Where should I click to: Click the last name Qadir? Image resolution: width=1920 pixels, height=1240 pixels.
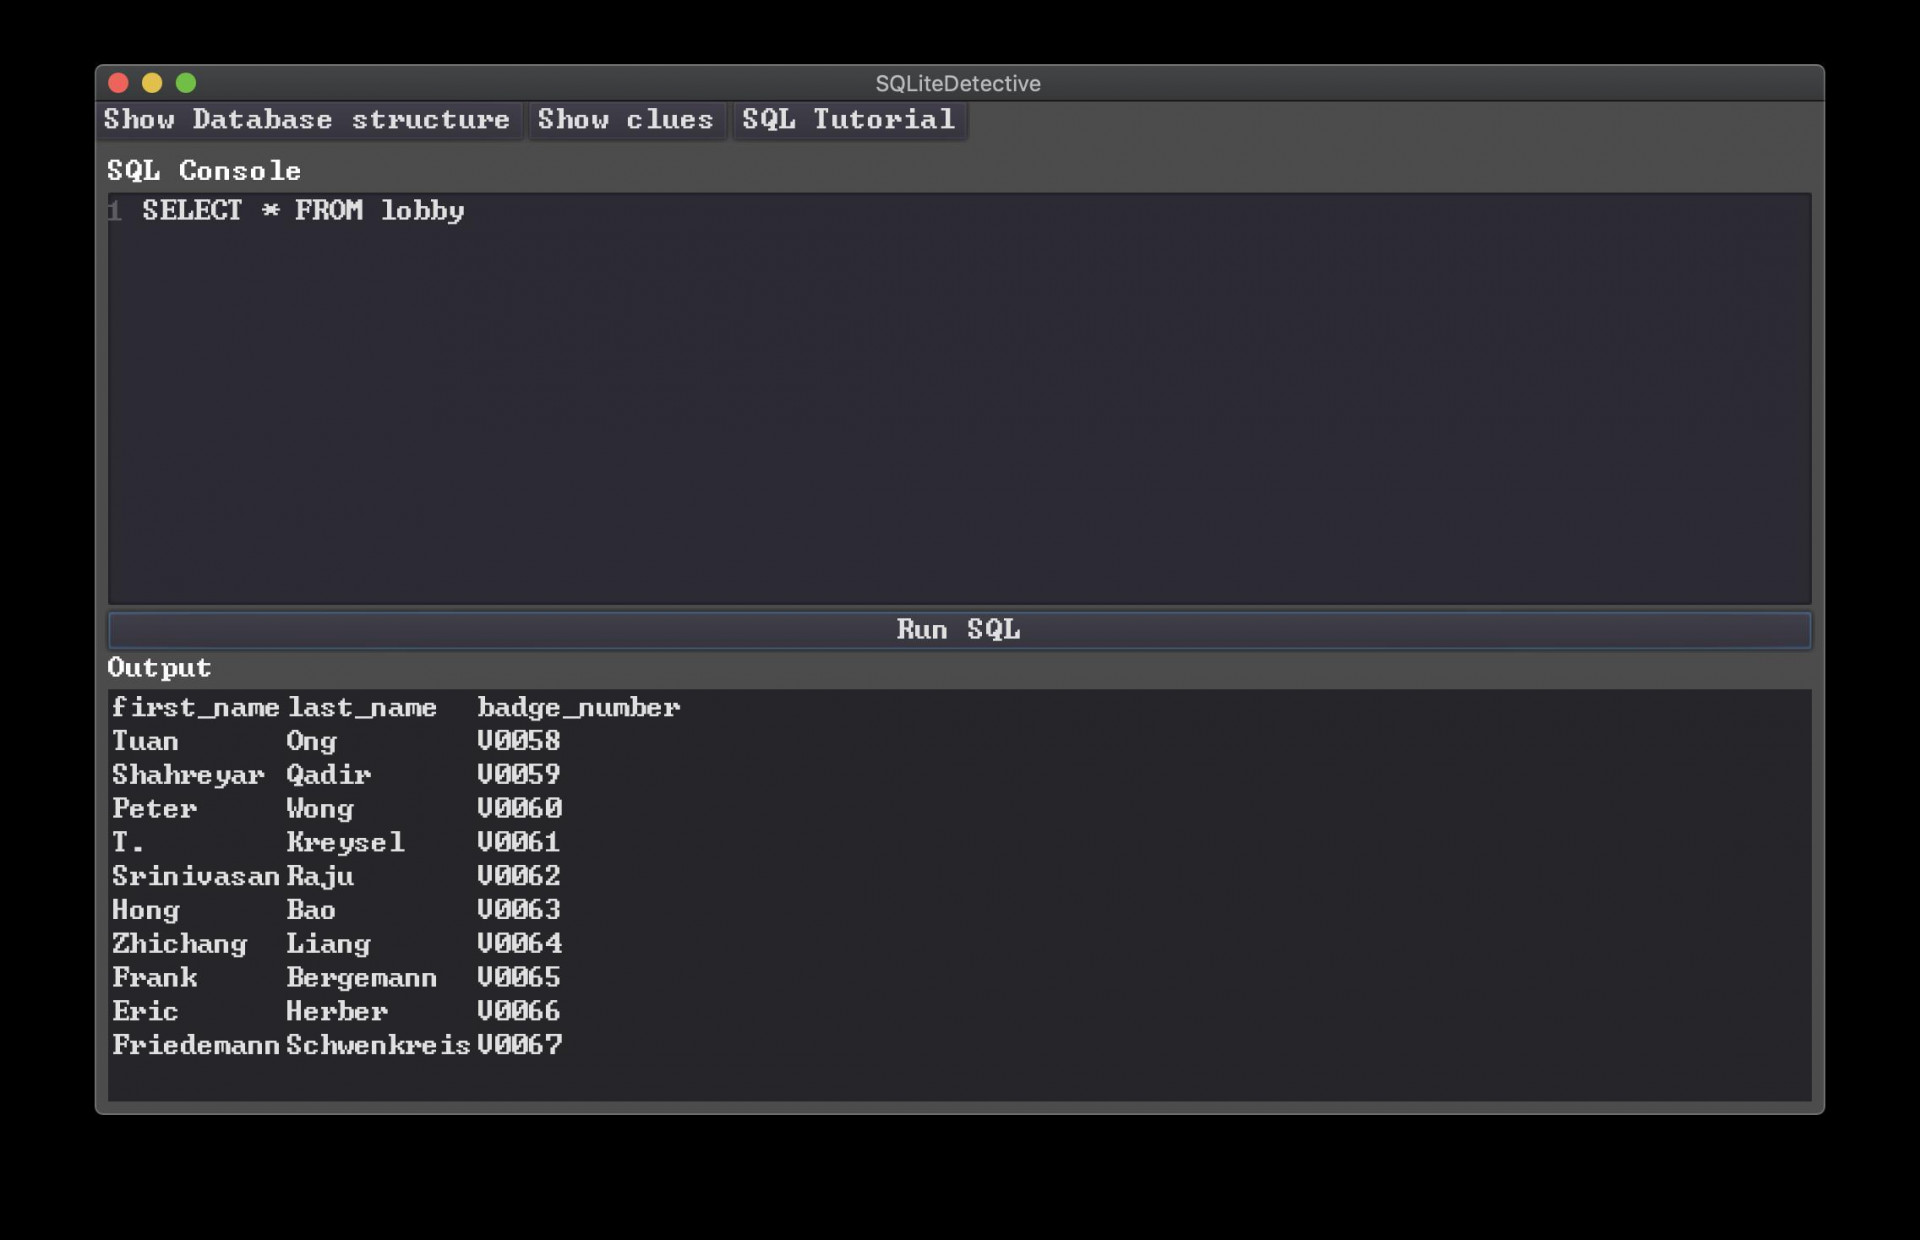pyautogui.click(x=328, y=775)
